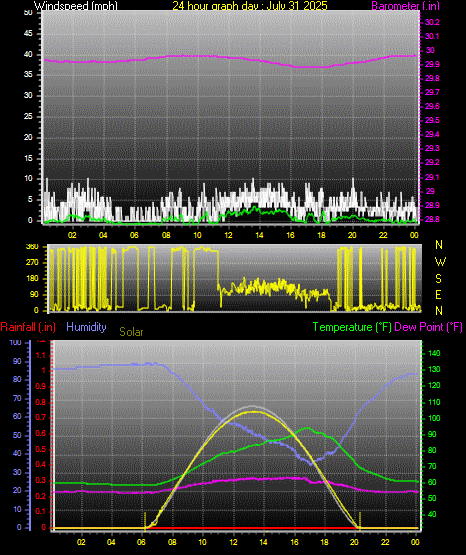Click the E compass direction label
Screen dimensions: 466x555
coord(438,294)
